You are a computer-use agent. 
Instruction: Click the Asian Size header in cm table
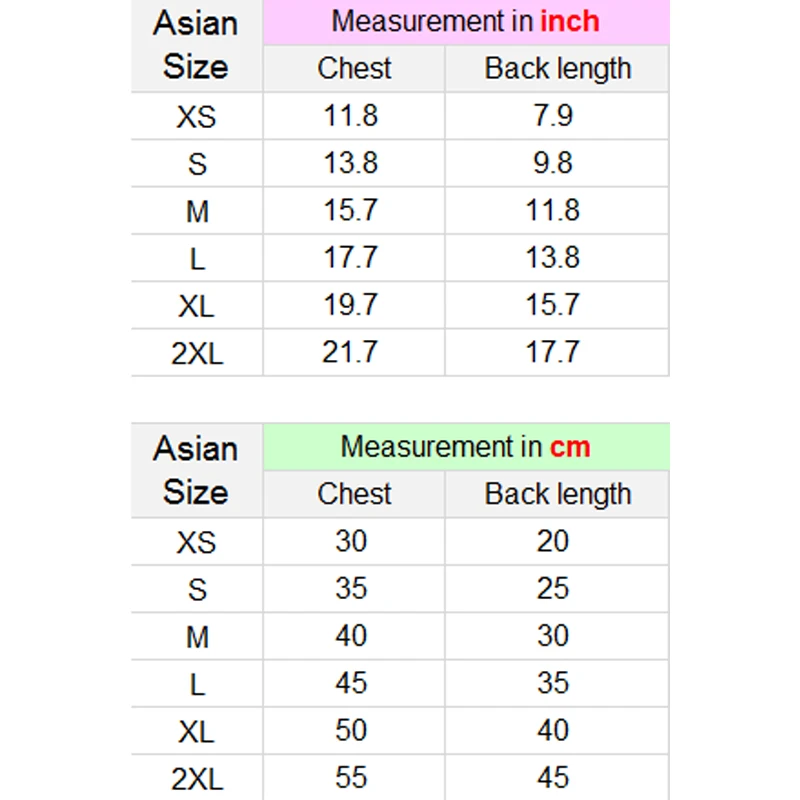click(x=196, y=470)
